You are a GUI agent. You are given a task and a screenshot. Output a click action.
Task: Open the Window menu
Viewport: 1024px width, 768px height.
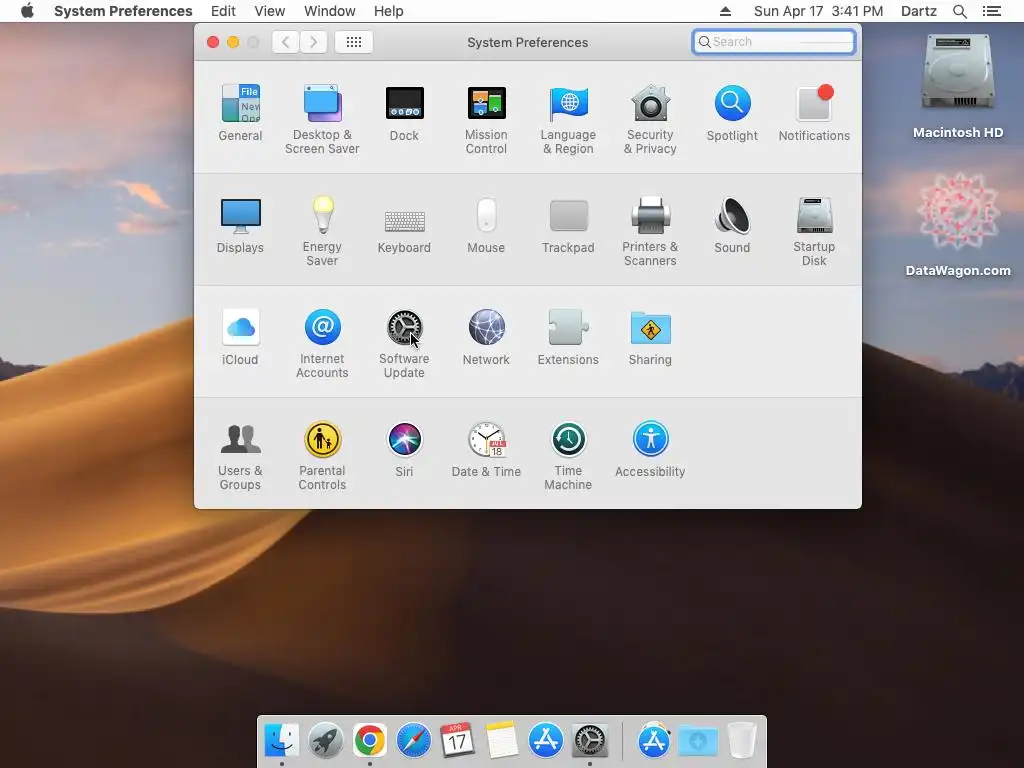click(330, 11)
